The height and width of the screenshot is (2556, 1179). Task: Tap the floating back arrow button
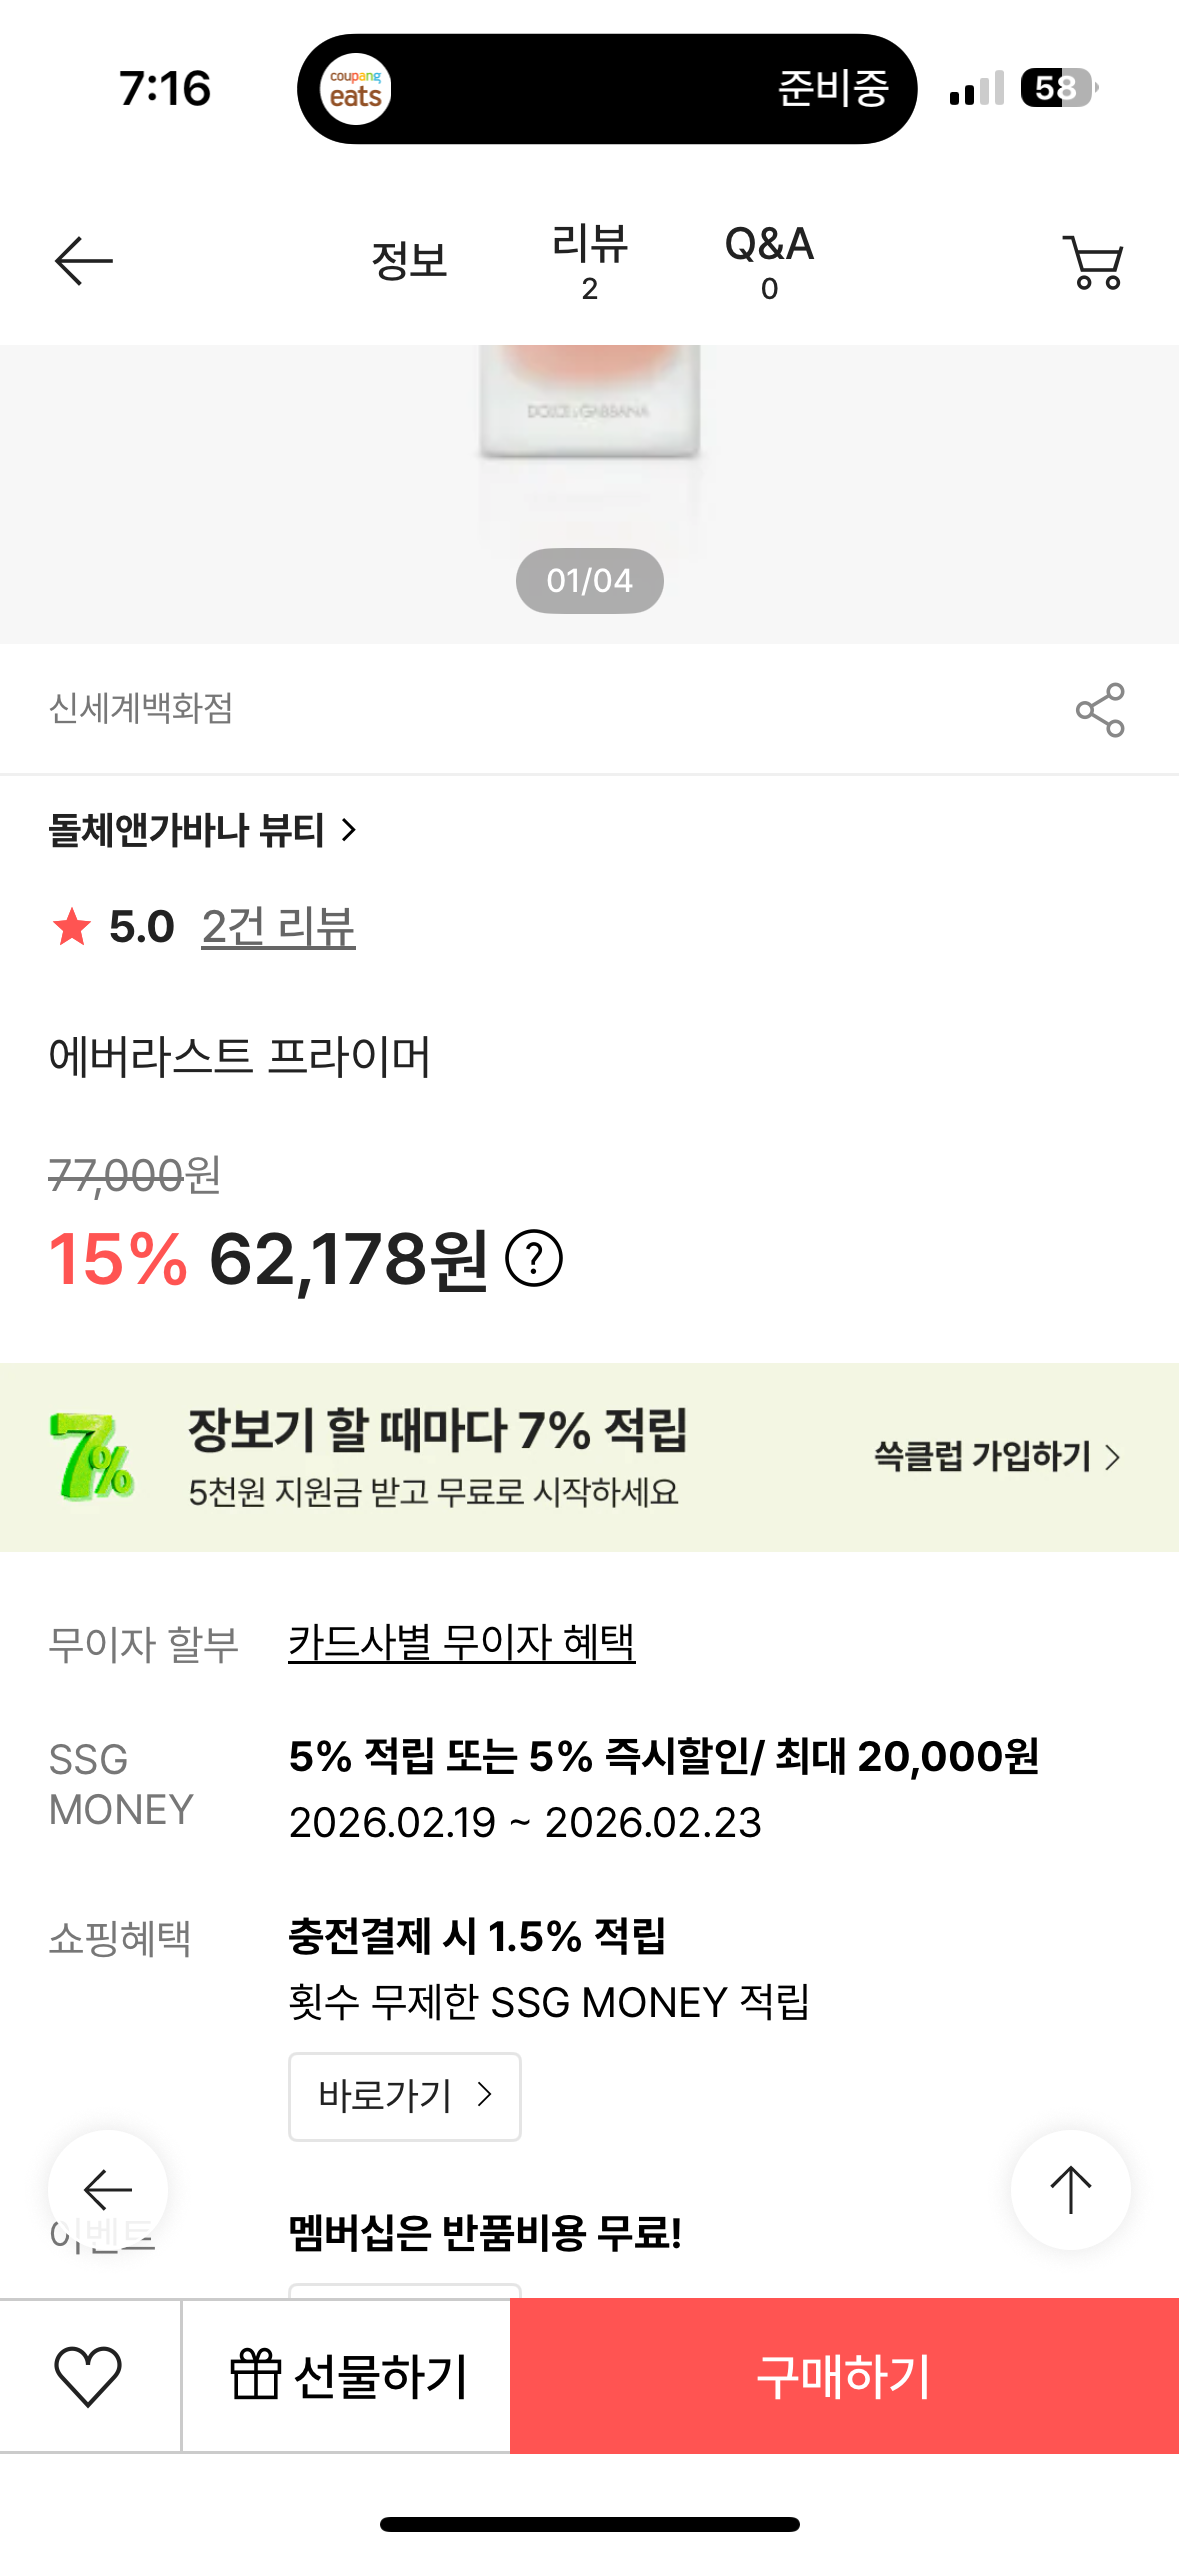pos(108,2190)
